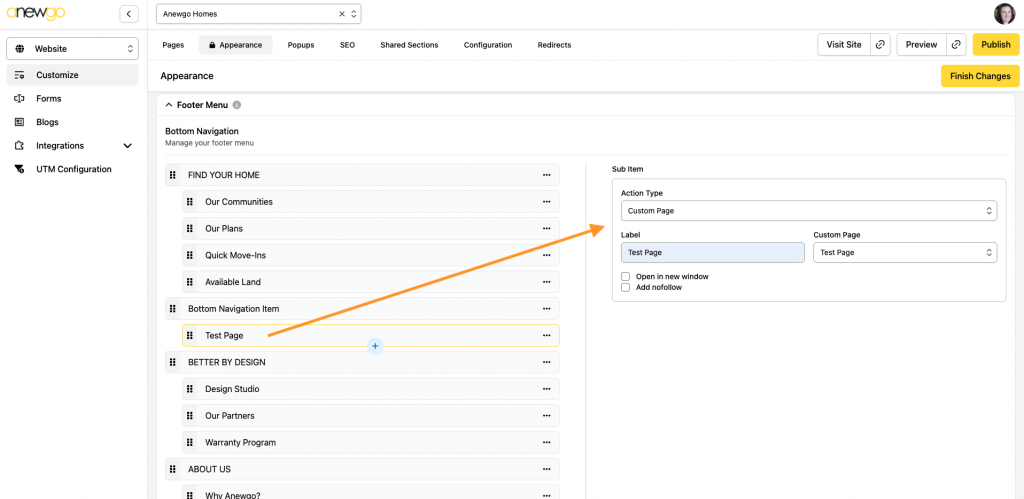Screen dimensions: 1024x499
Task: Open the three-dot menu for Our Communities
Action: pyautogui.click(x=546, y=202)
